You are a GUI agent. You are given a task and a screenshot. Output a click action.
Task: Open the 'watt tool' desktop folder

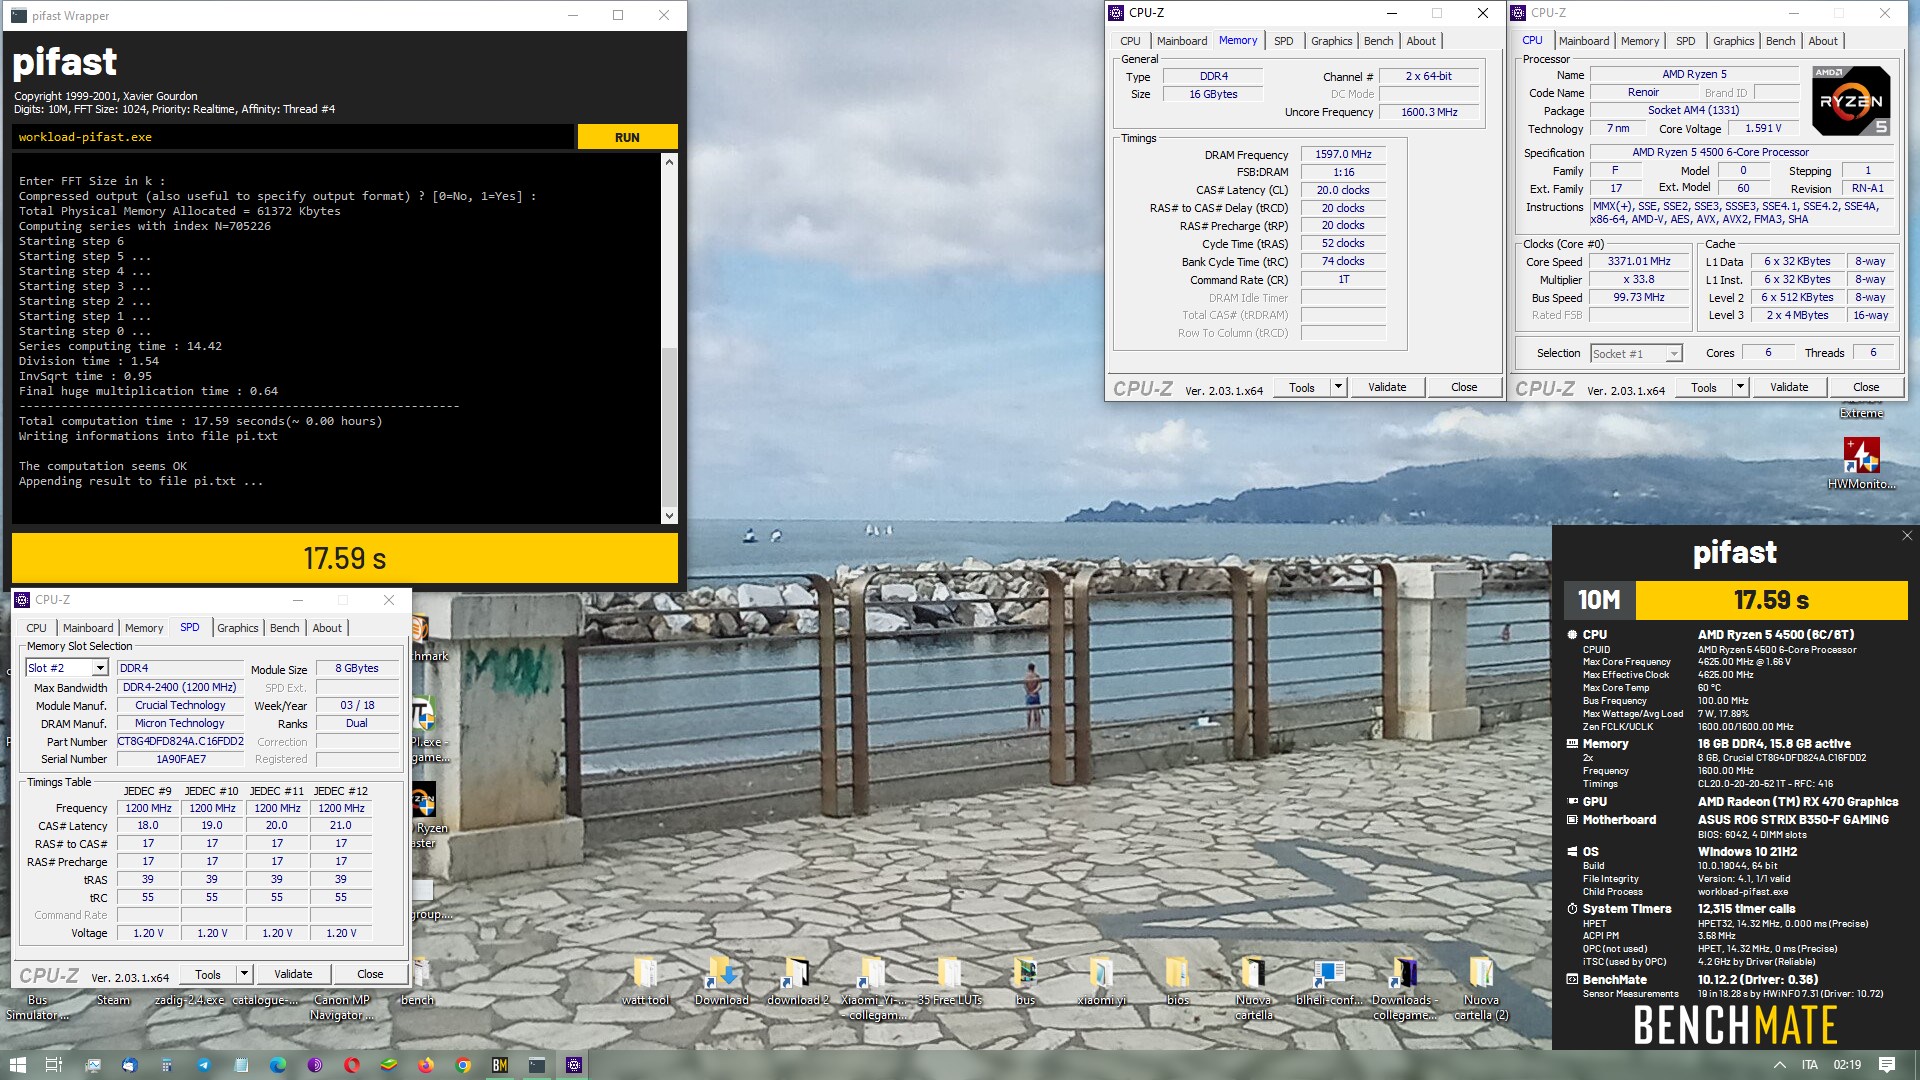645,981
